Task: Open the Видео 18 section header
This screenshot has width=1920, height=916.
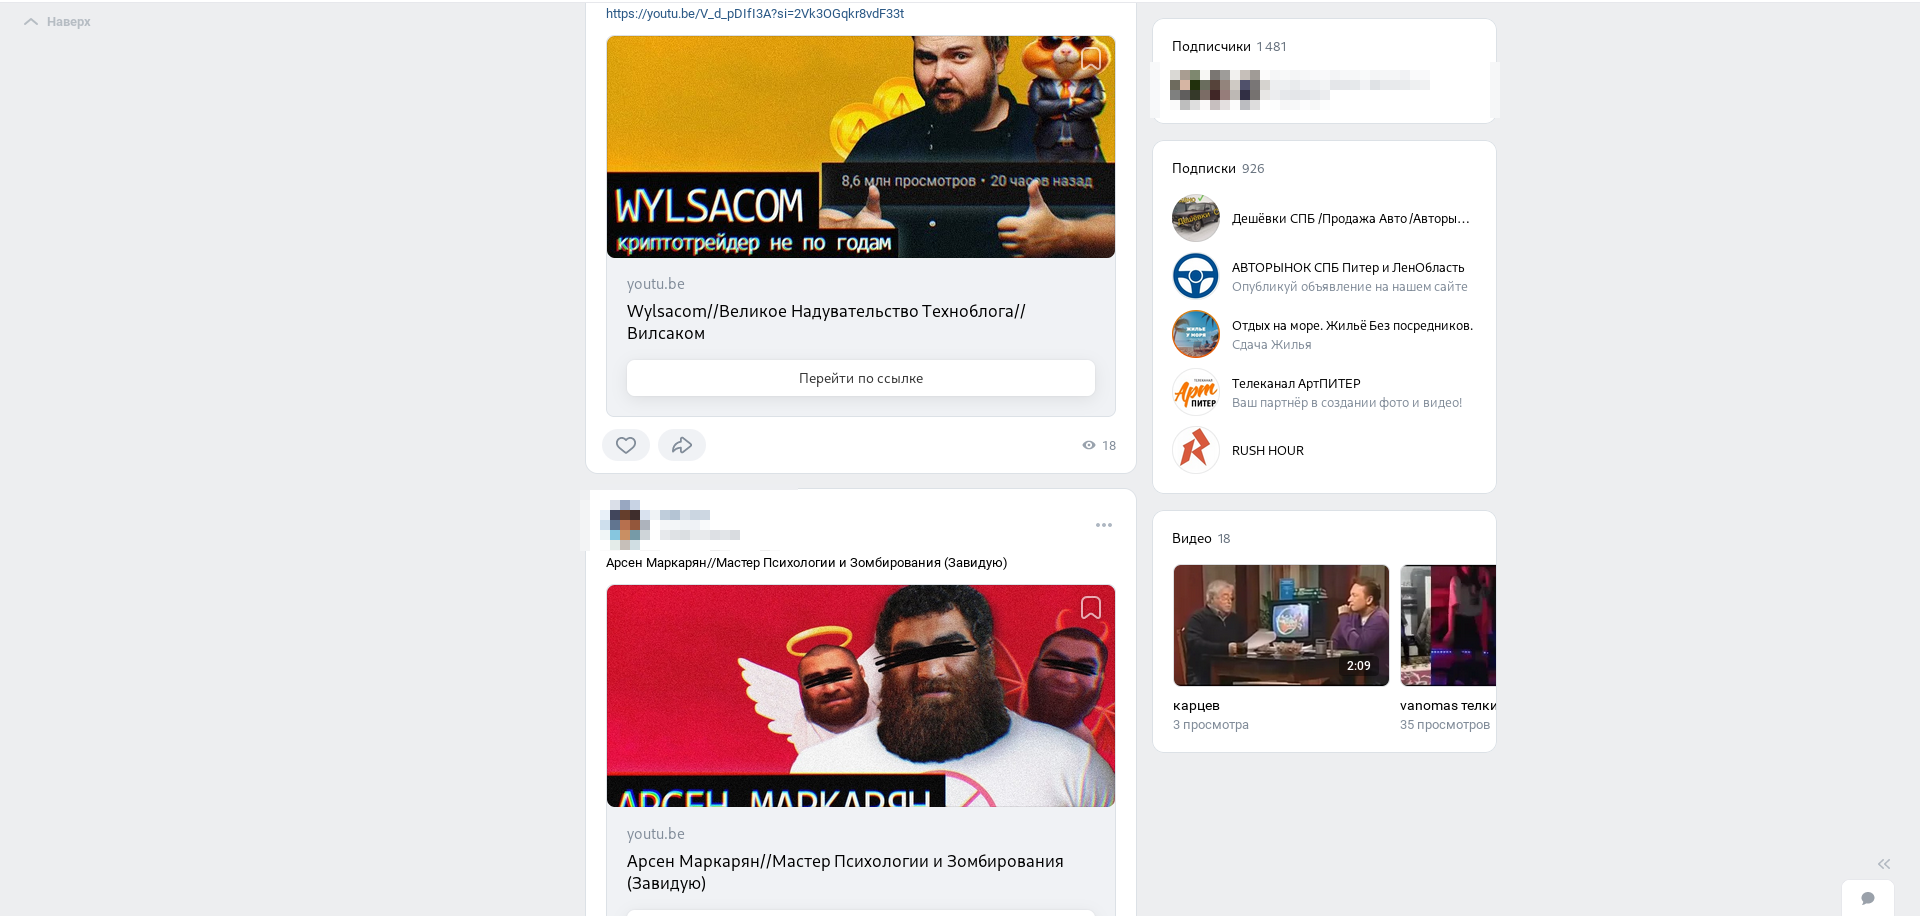Action: tap(1201, 539)
